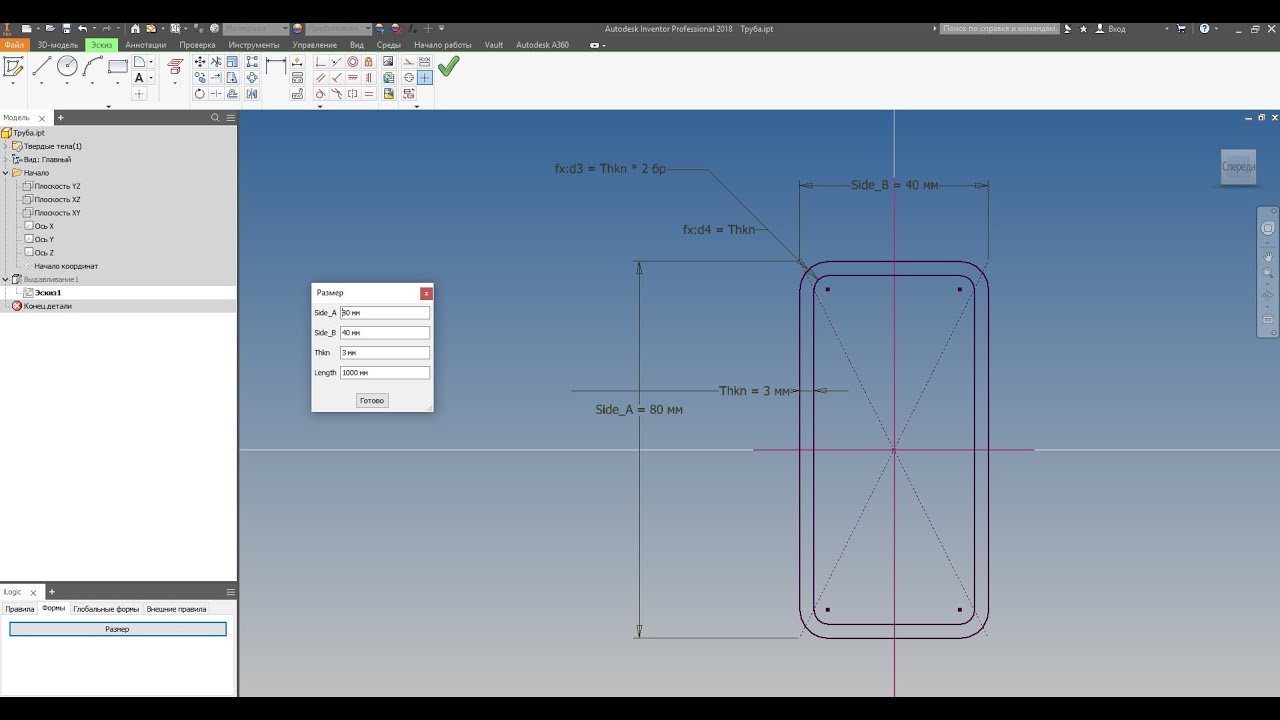Activate Pan tool in navigation bar

(x=1268, y=257)
